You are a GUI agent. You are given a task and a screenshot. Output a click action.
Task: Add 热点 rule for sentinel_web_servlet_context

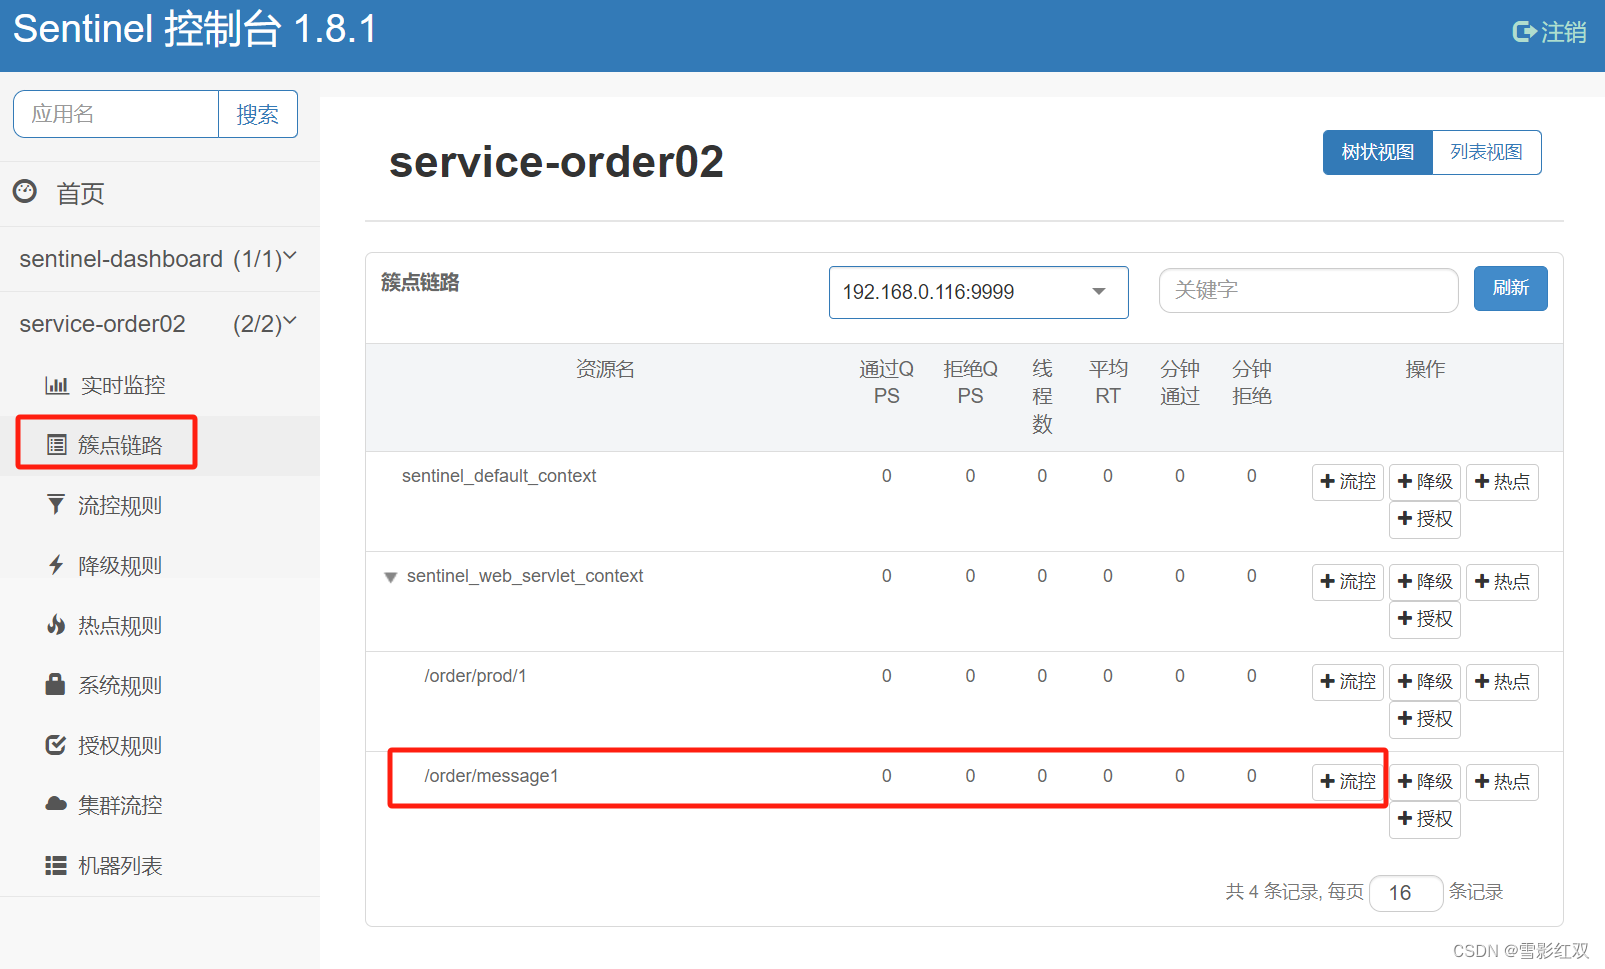click(x=1502, y=582)
